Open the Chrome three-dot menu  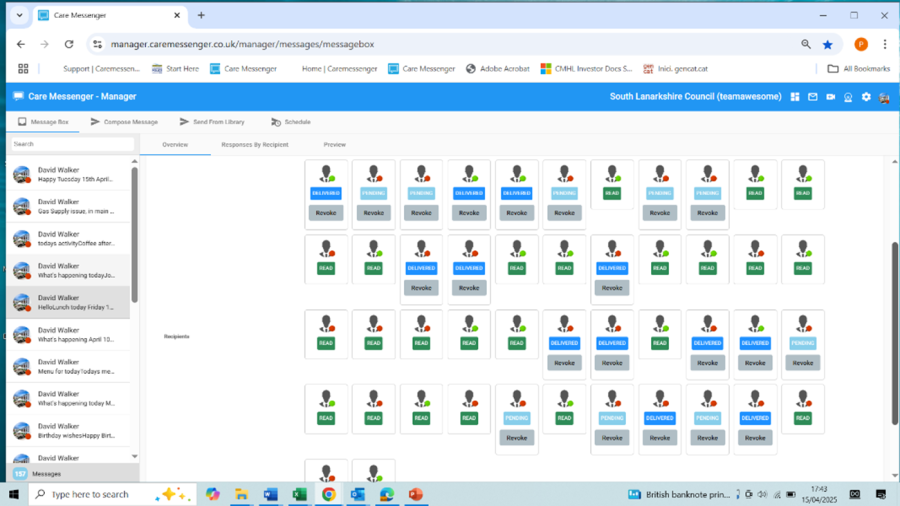[885, 44]
